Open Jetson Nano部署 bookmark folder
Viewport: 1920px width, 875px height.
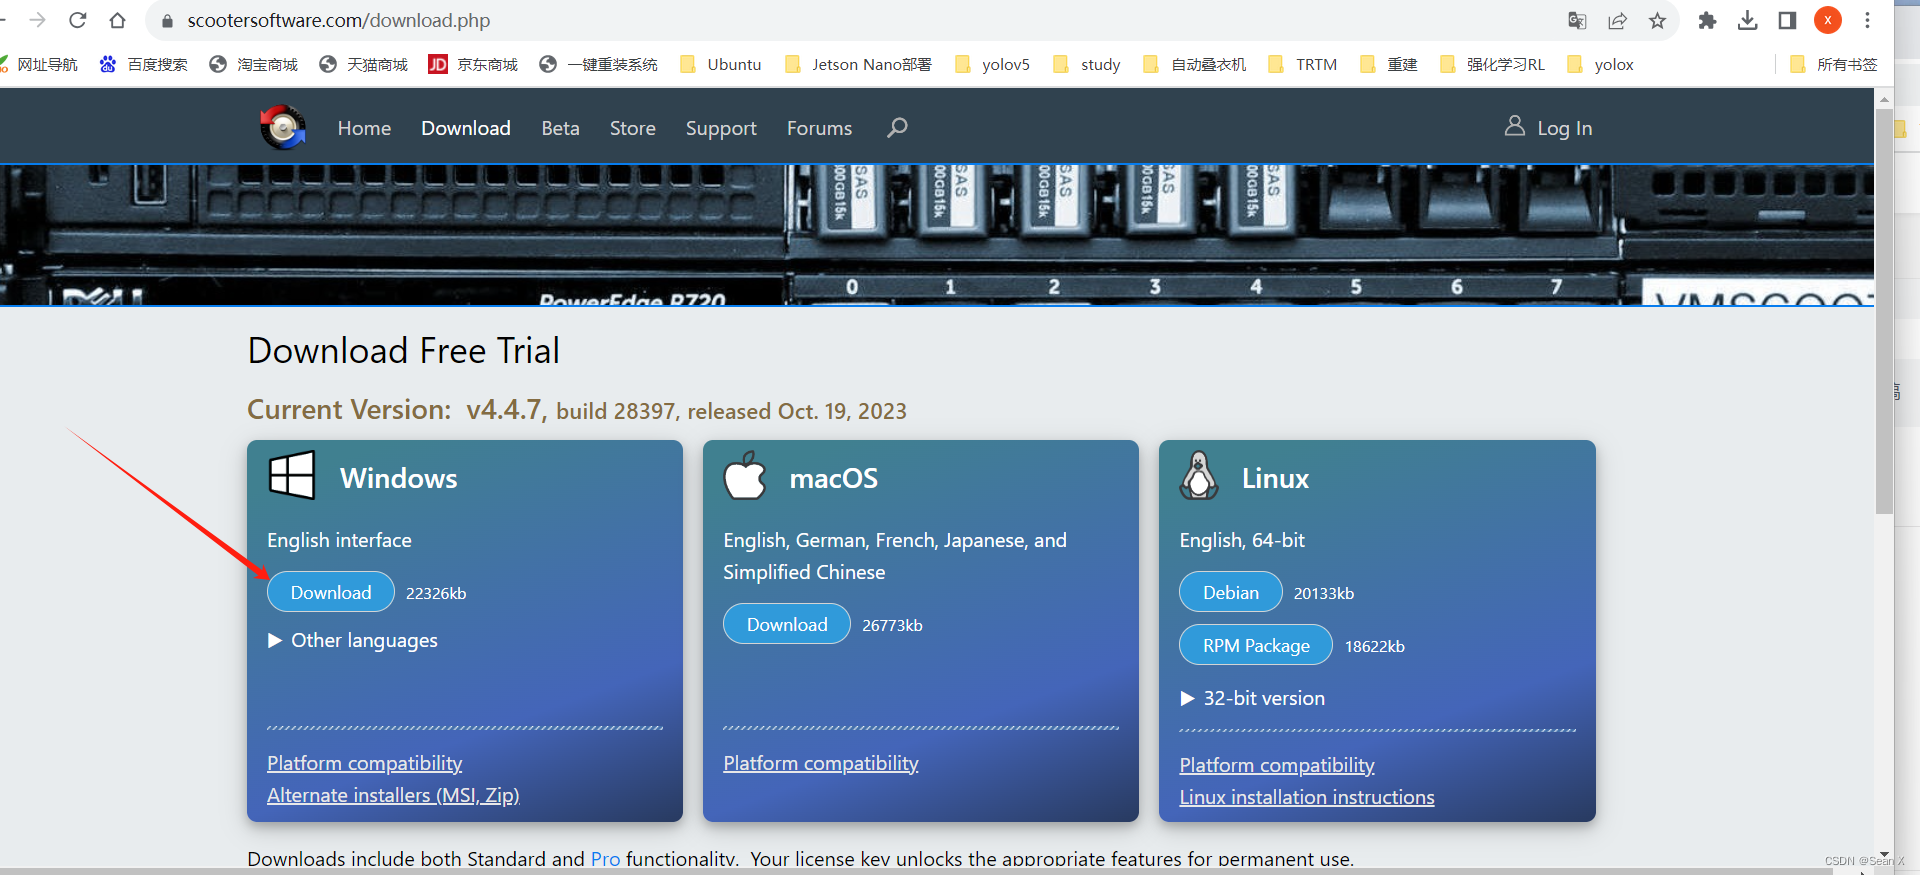858,64
